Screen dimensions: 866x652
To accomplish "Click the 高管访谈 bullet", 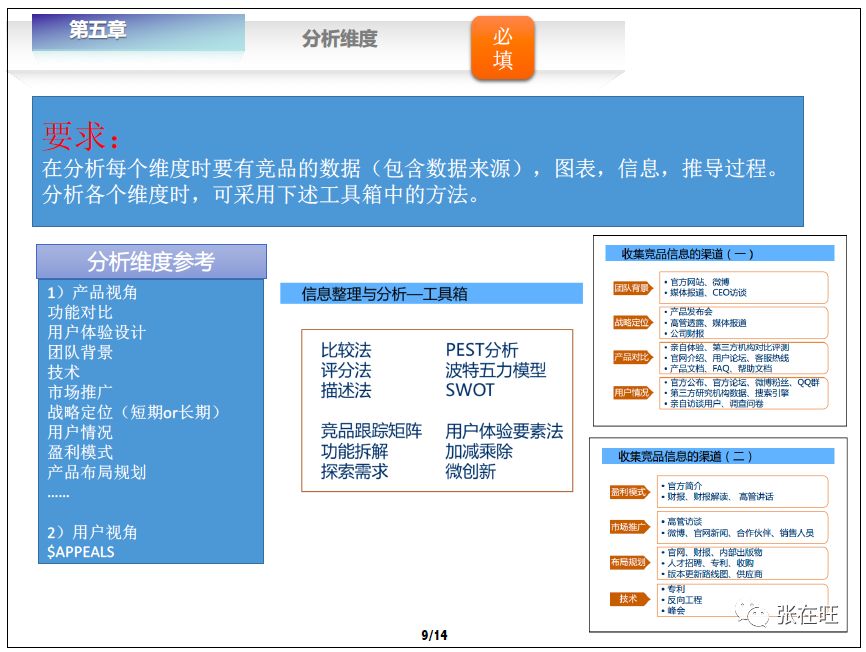I will [682, 521].
